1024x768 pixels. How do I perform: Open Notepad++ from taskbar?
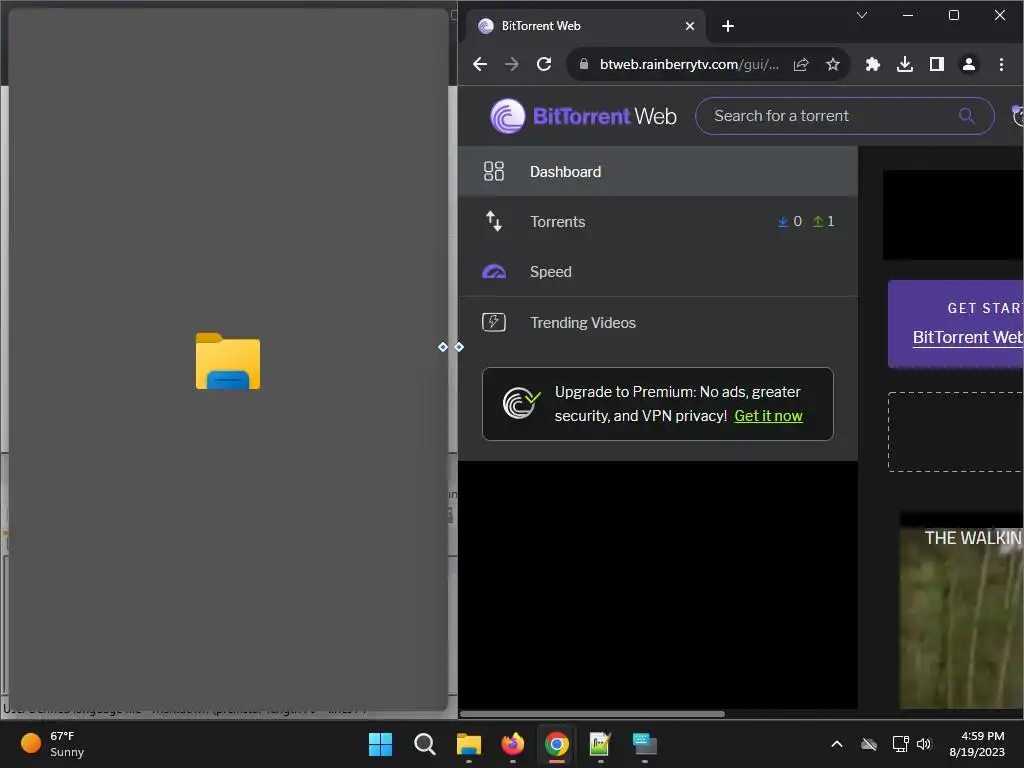(x=600, y=744)
